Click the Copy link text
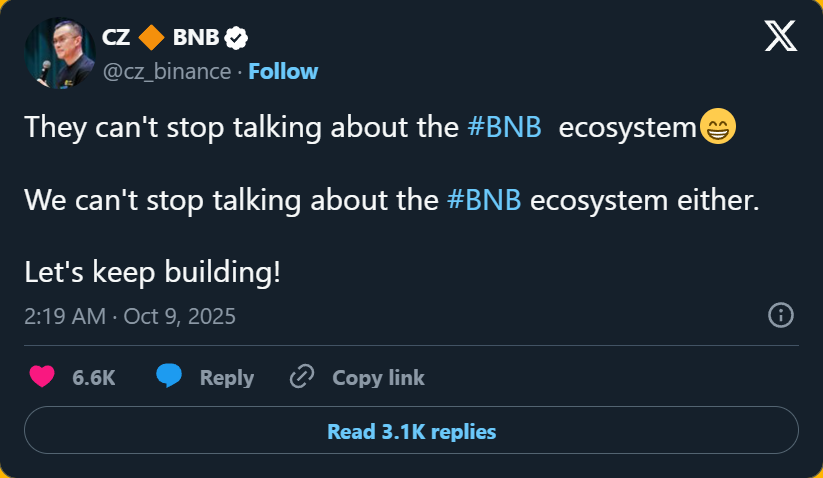Viewport: 823px width, 478px height. (x=378, y=378)
